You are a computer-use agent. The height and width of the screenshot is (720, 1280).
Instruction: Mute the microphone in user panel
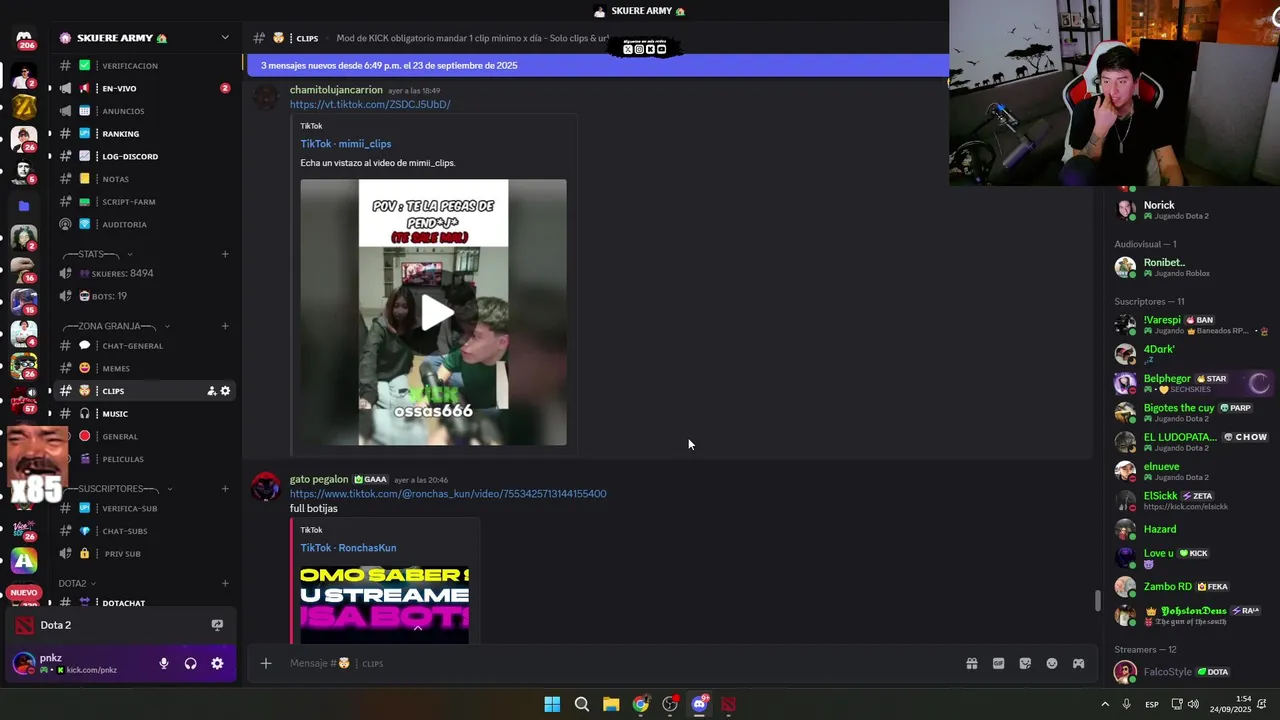click(164, 663)
